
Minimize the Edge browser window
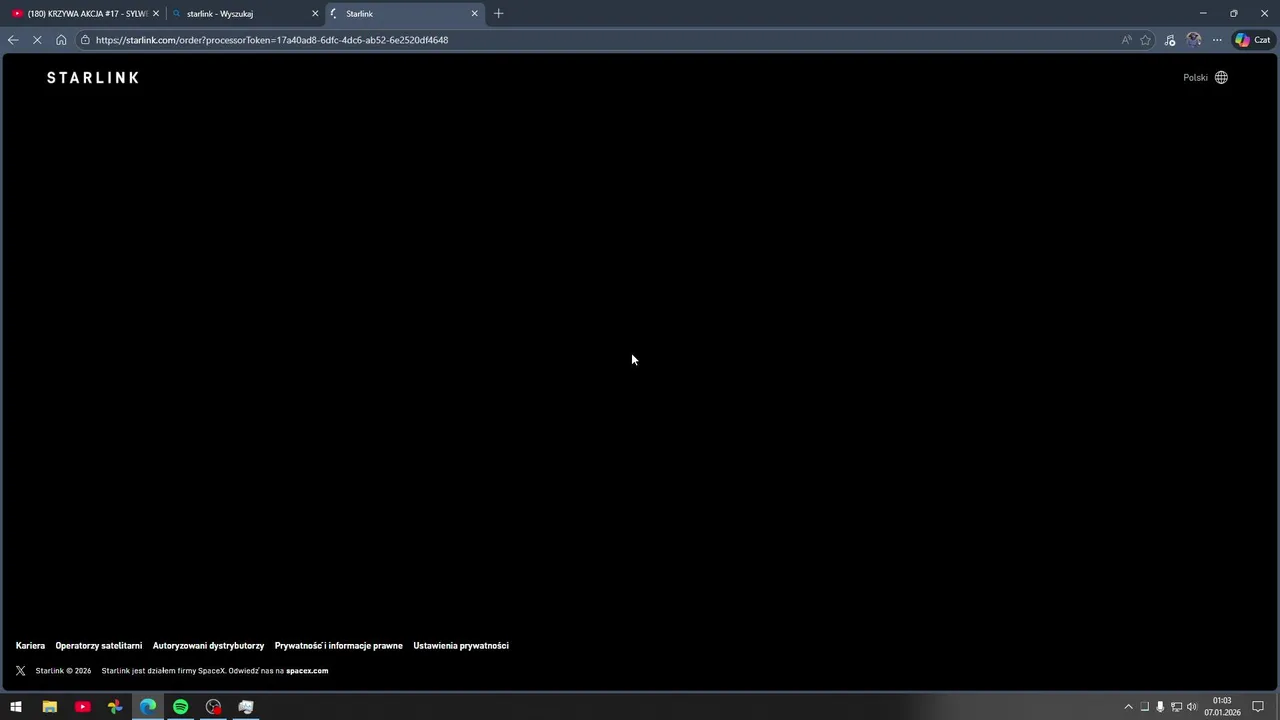pos(1203,13)
